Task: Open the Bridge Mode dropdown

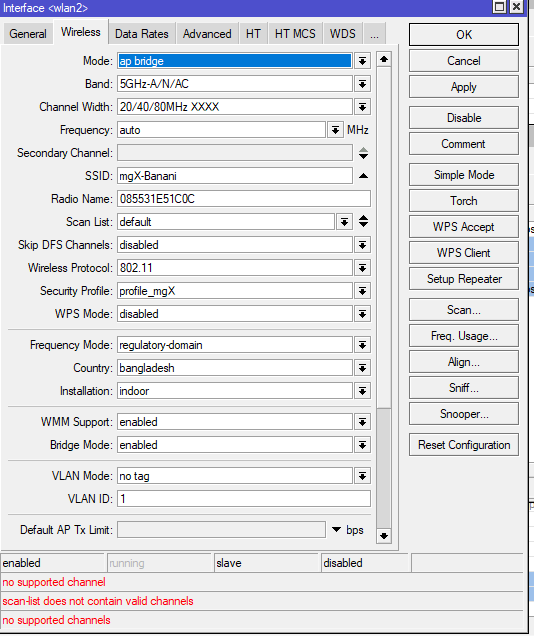Action: click(362, 445)
